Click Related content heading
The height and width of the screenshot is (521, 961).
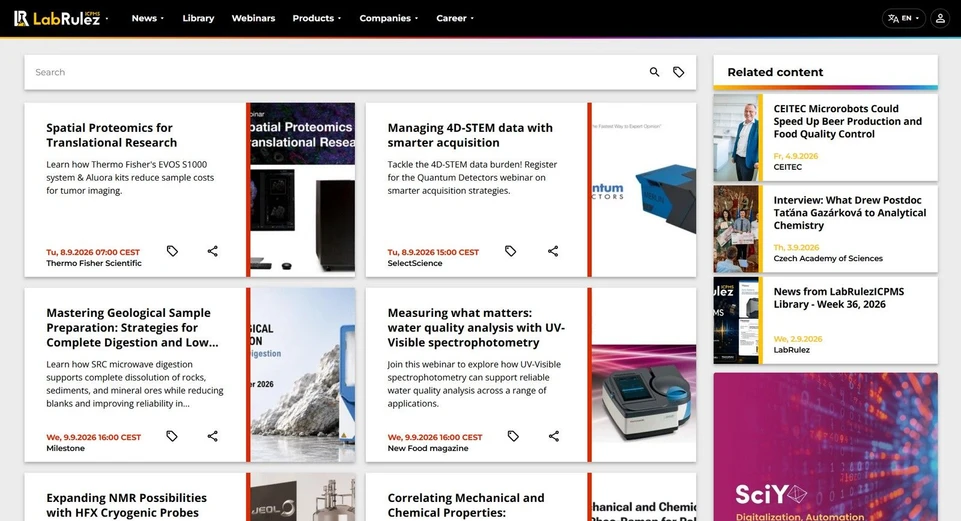775,72
